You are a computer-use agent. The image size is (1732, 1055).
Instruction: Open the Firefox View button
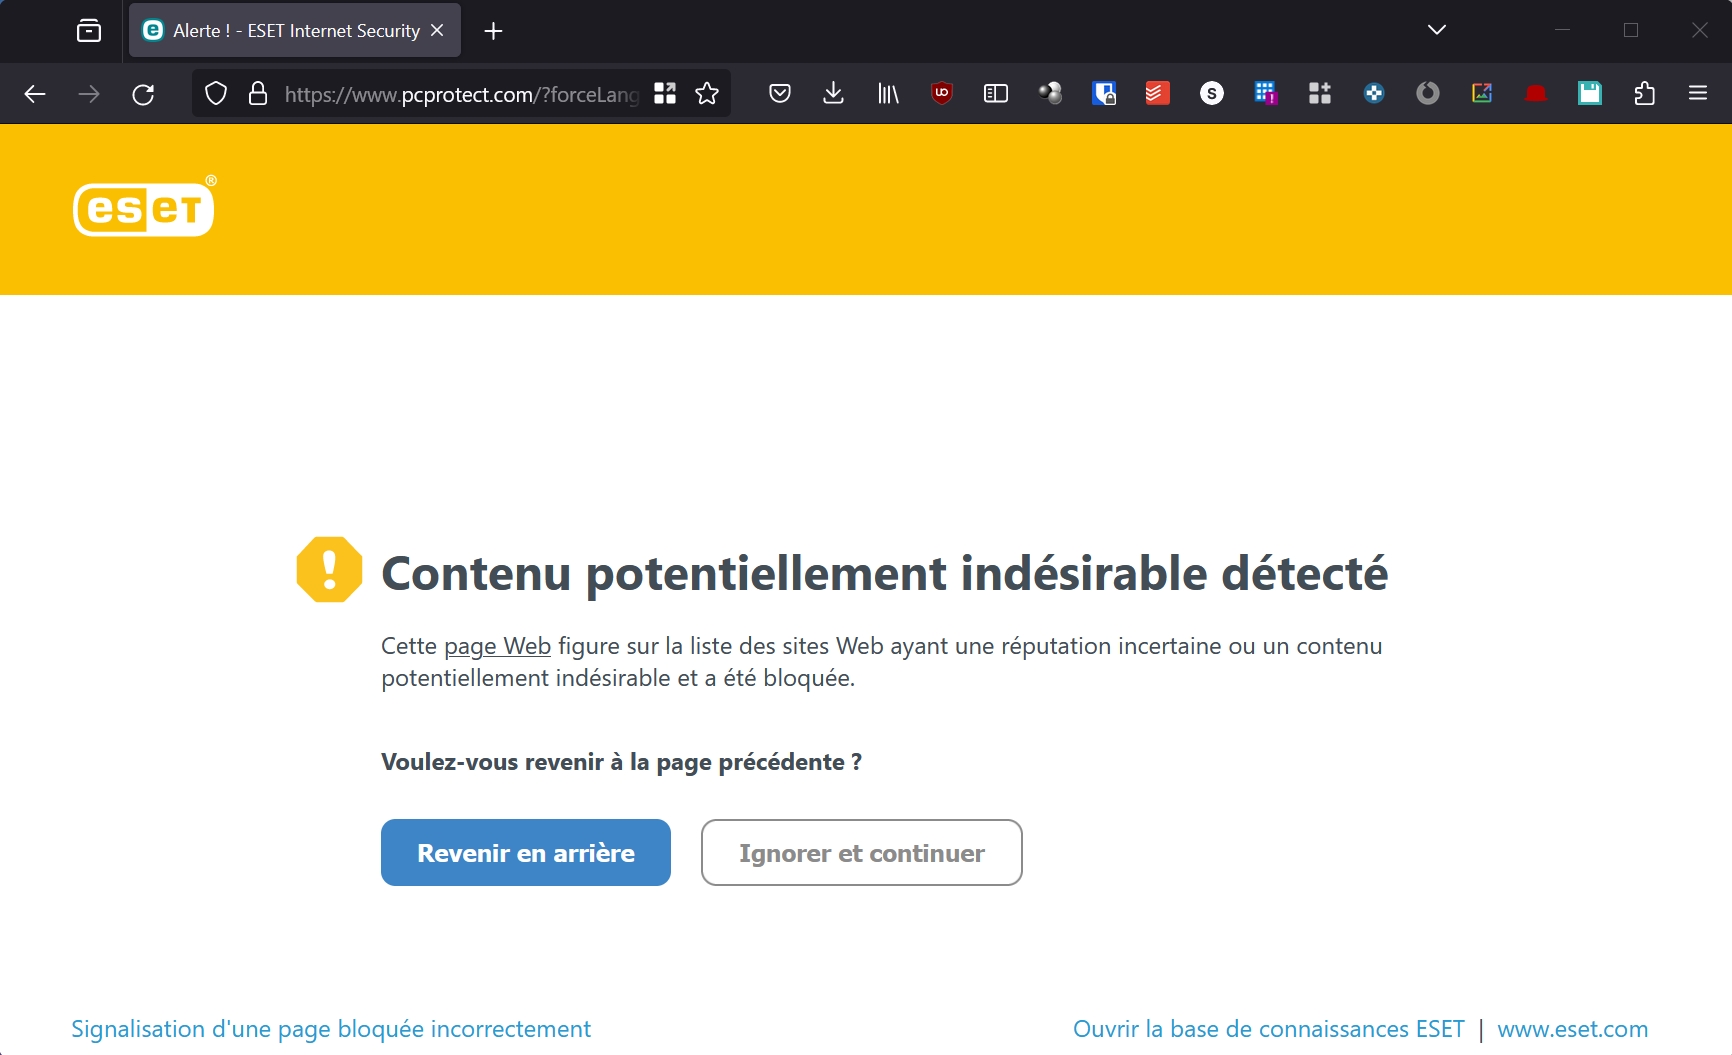point(89,31)
